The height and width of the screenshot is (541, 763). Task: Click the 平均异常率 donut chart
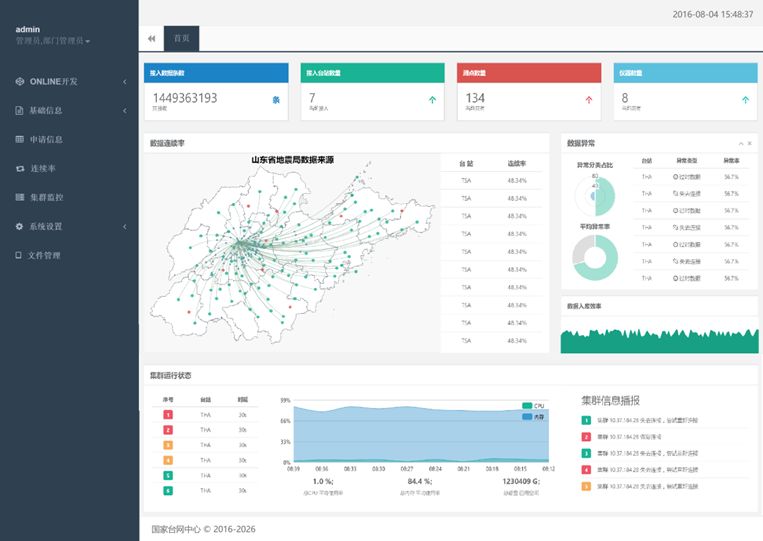595,257
